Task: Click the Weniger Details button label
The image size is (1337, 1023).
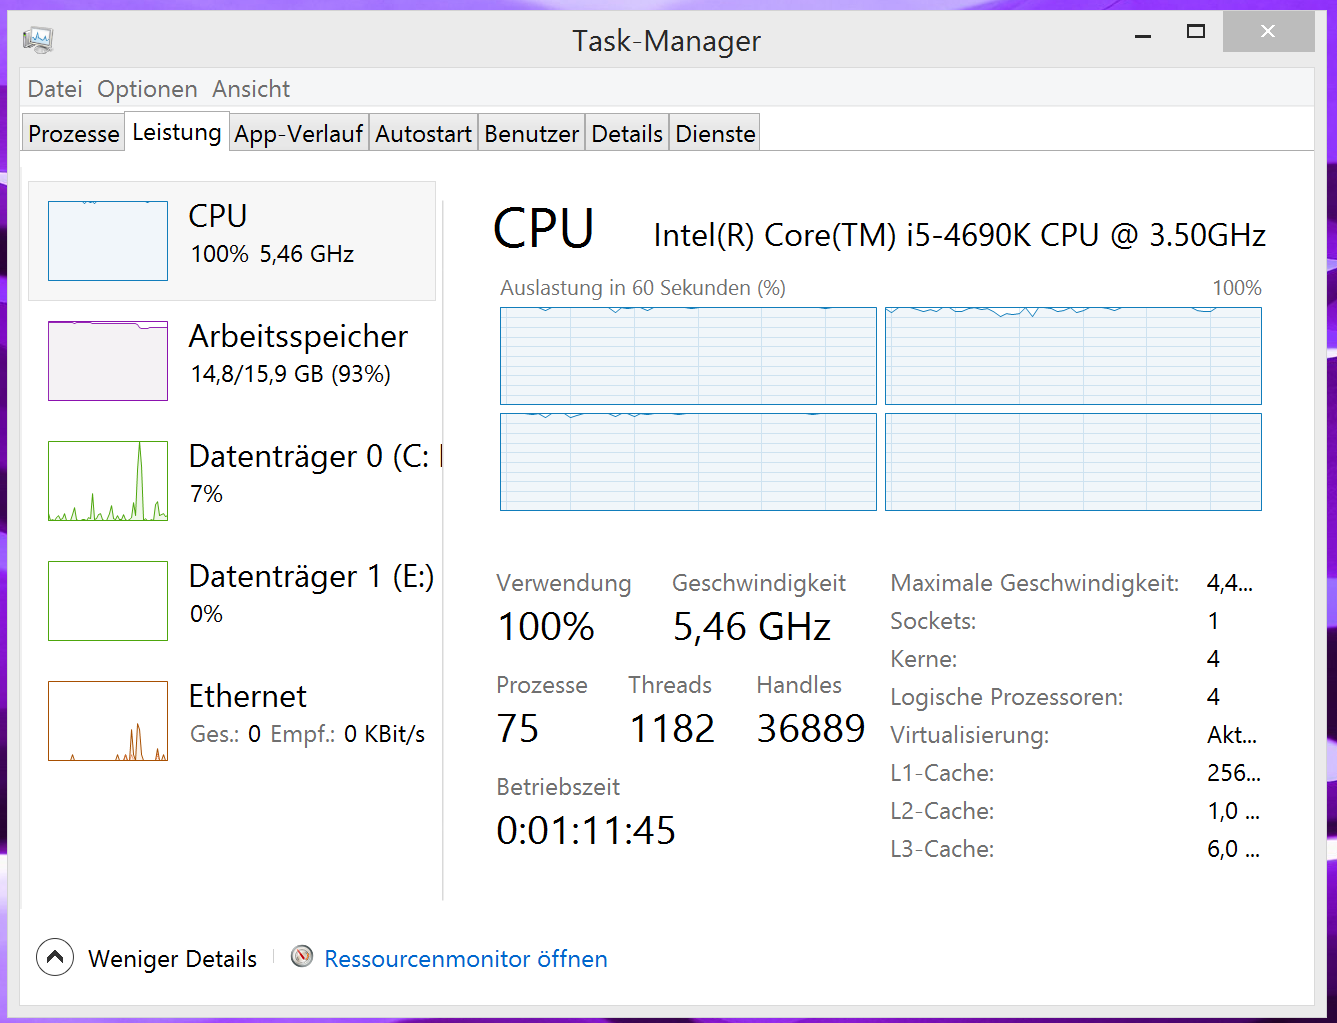Action: [x=172, y=959]
